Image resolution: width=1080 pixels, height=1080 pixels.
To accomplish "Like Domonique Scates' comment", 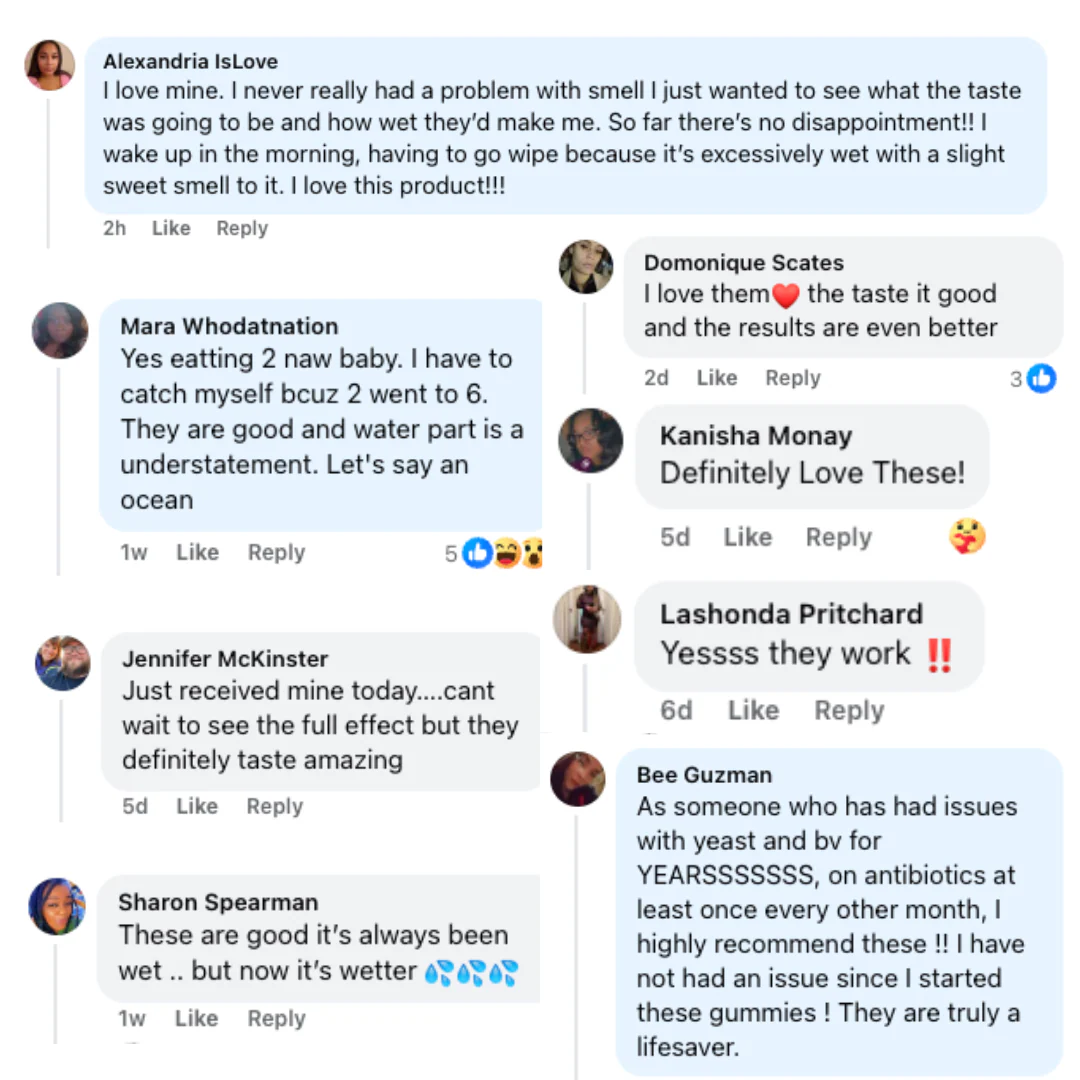I will pyautogui.click(x=716, y=377).
